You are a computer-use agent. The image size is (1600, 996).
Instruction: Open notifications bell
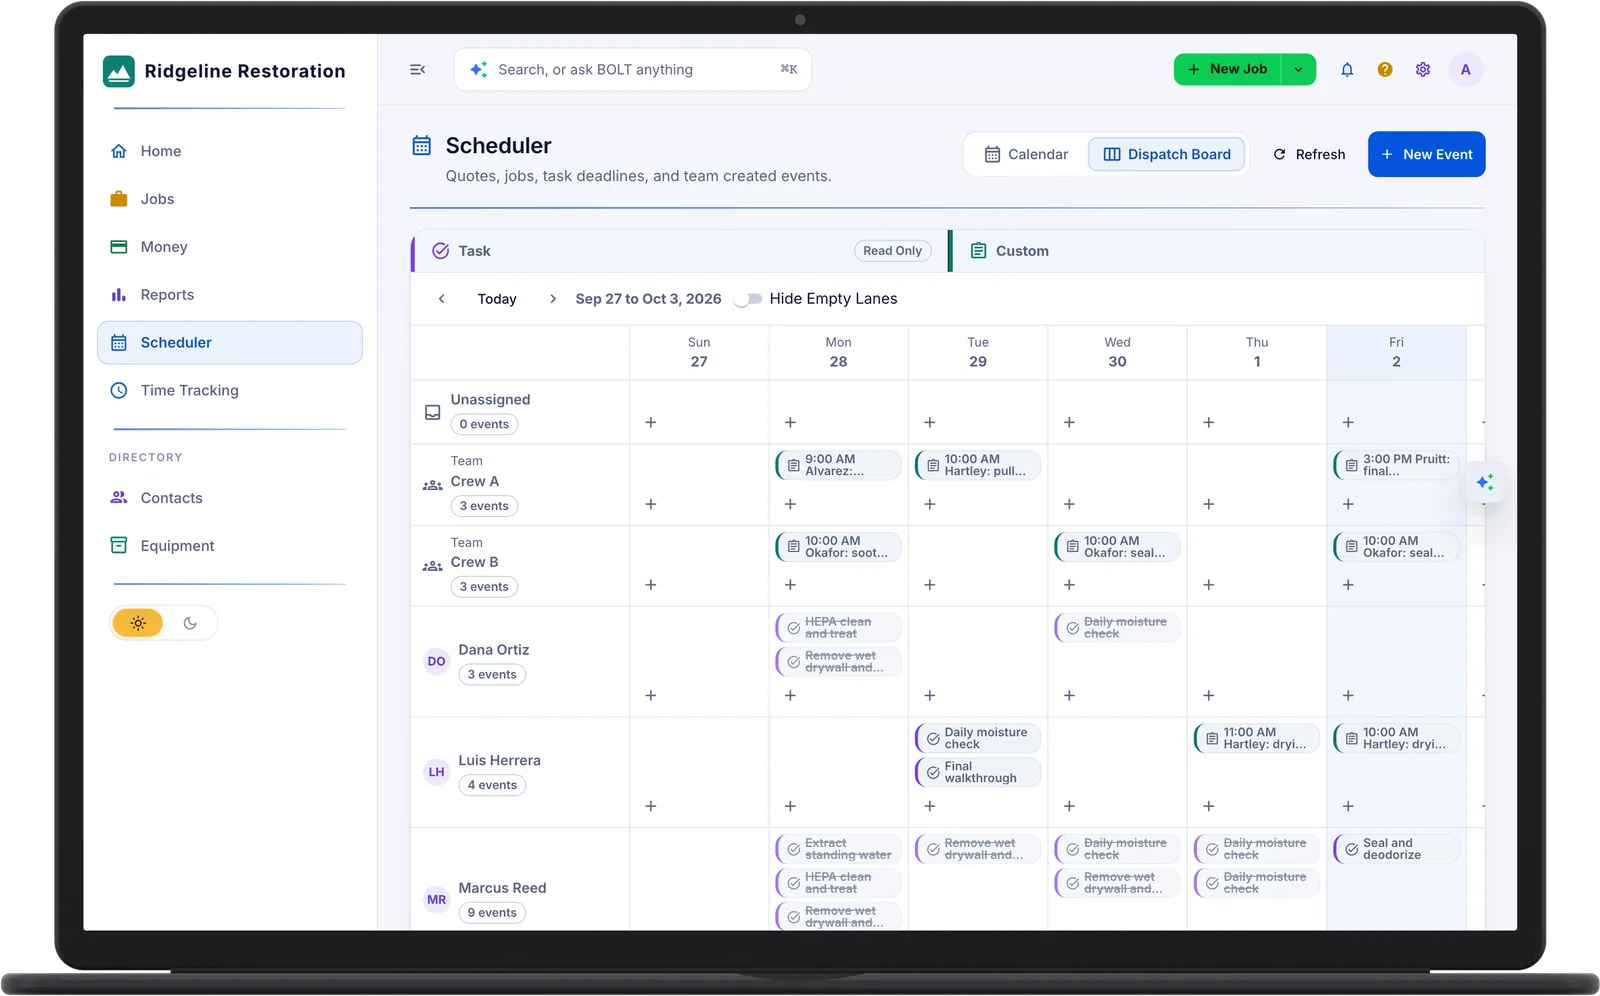(1347, 69)
